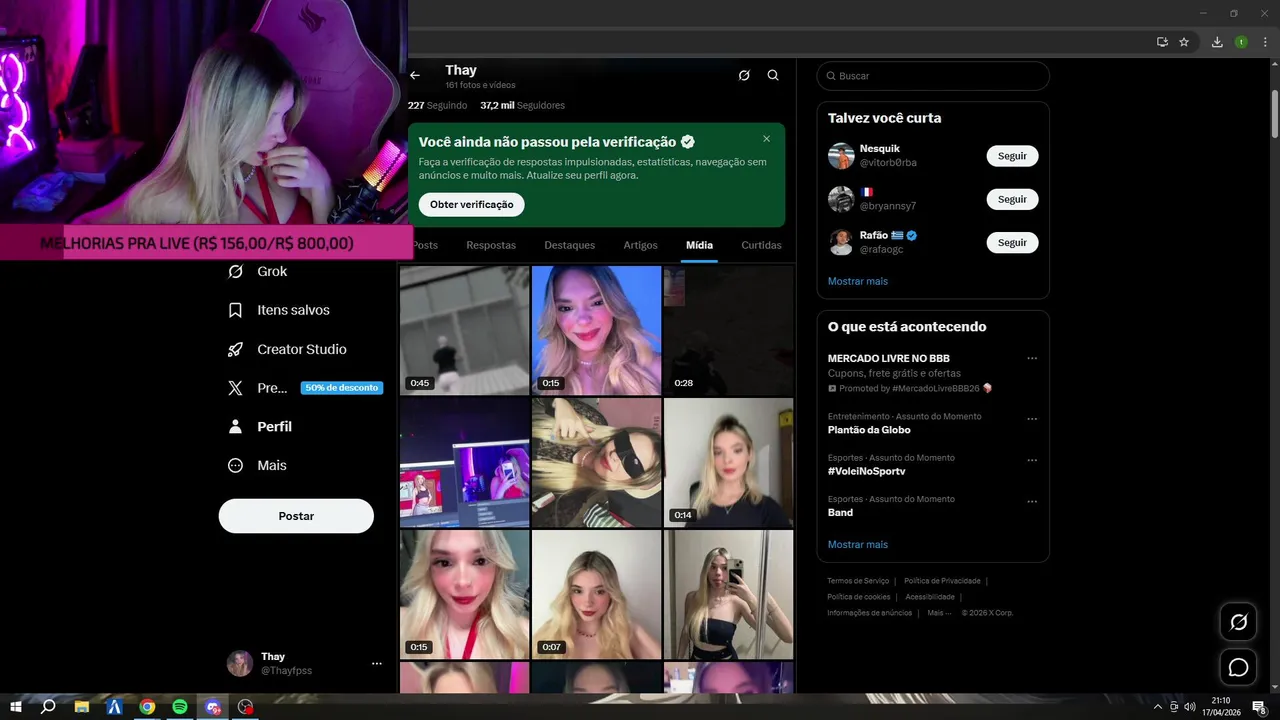Follow Rafão with the Seguir button
This screenshot has width=1280, height=720.
[1012, 242]
